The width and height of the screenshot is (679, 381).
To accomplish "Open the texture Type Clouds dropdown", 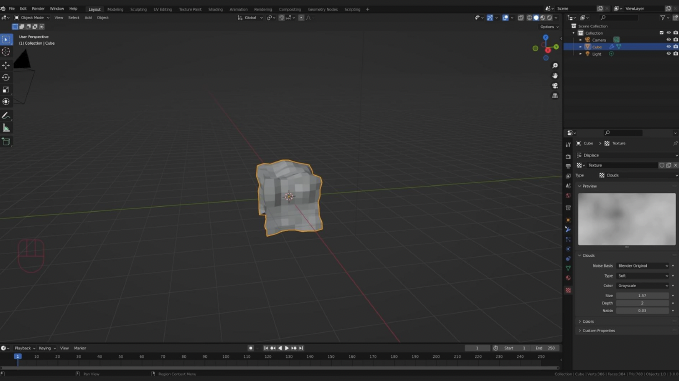I will [637, 175].
